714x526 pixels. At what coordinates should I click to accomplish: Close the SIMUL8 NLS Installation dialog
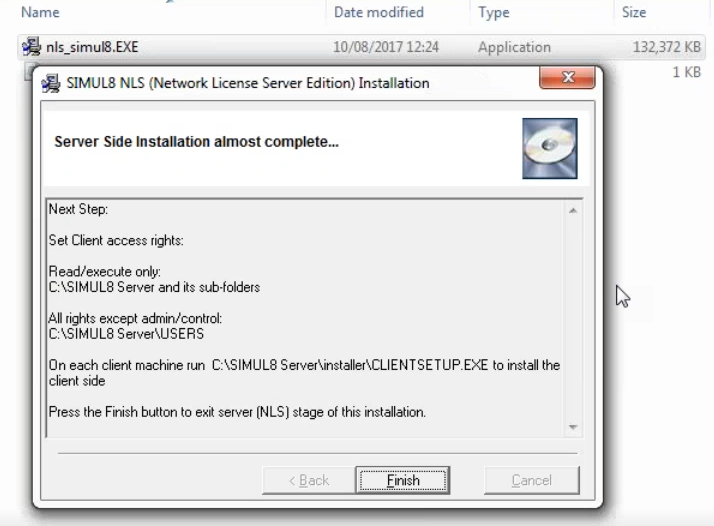568,79
